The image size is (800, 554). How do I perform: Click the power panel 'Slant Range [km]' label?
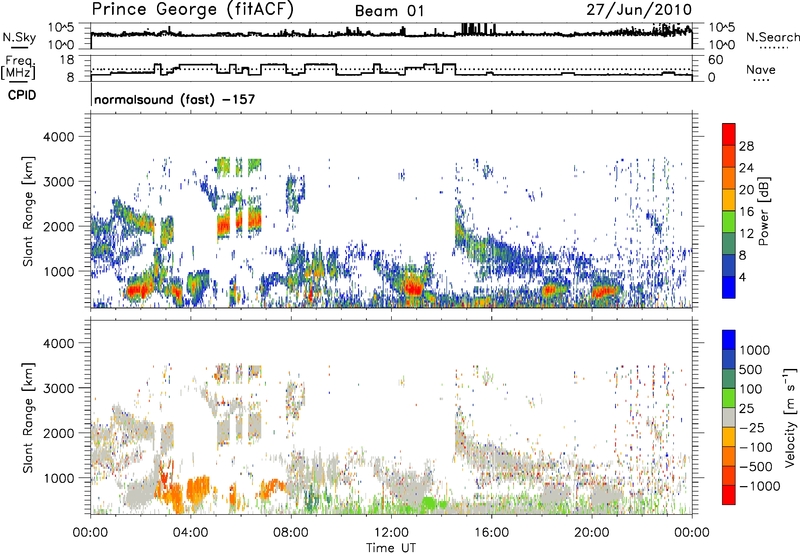[x=28, y=211]
